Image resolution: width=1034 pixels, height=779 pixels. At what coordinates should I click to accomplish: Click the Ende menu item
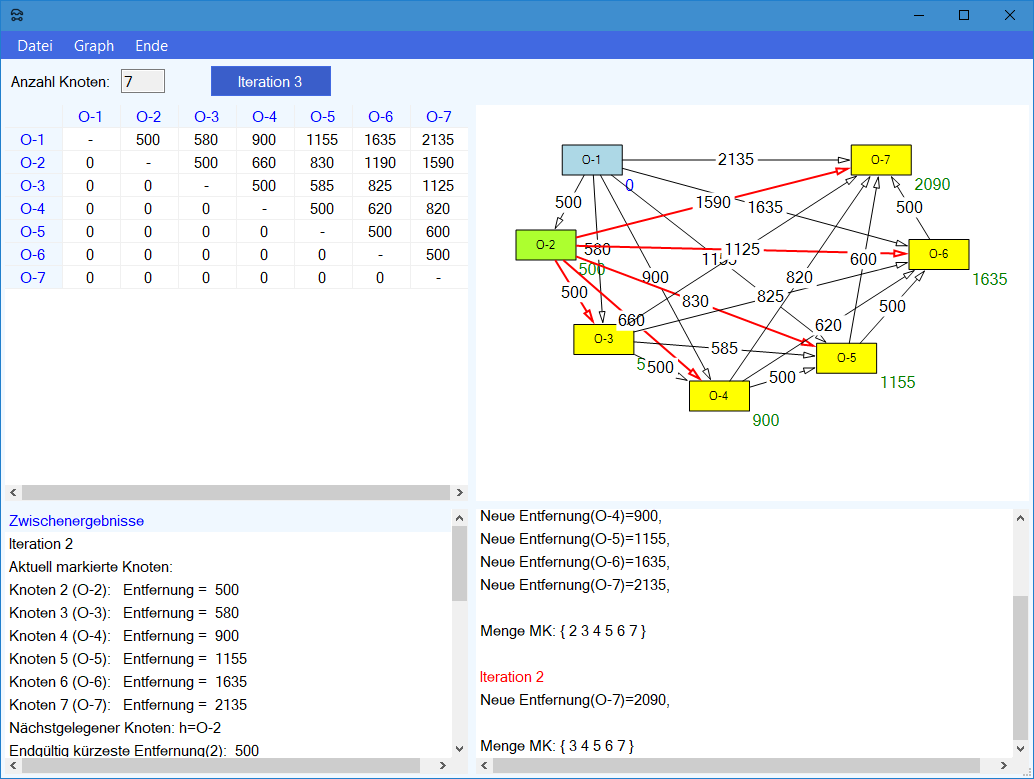151,46
